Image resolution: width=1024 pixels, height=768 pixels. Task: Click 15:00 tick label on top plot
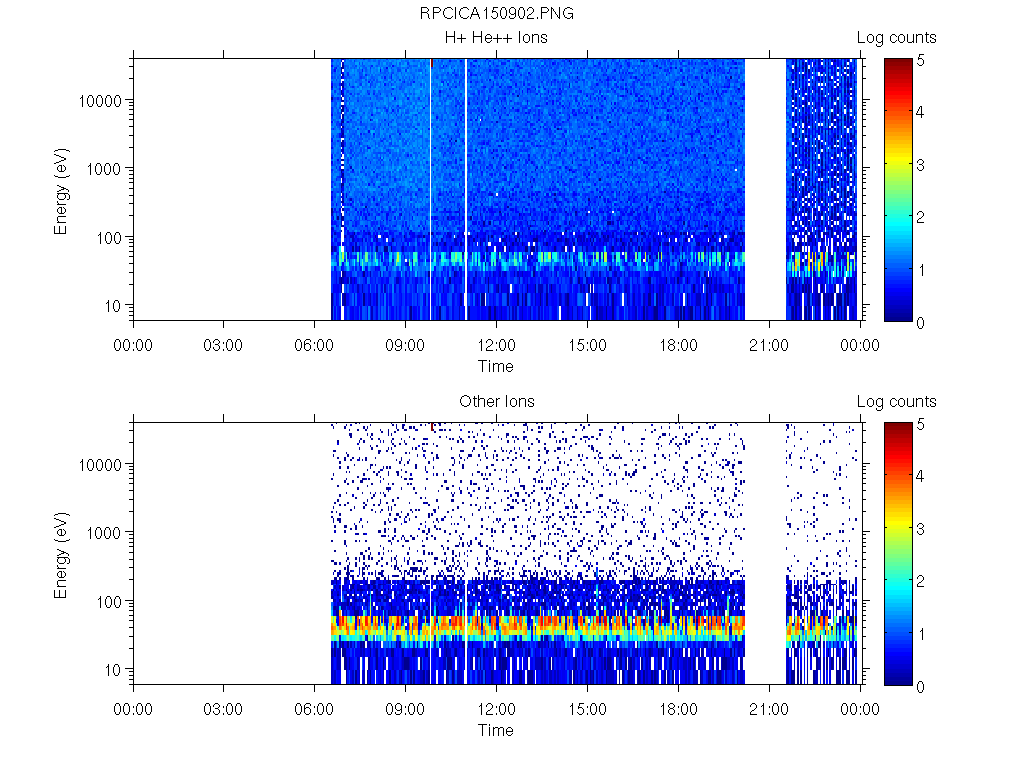coord(587,345)
